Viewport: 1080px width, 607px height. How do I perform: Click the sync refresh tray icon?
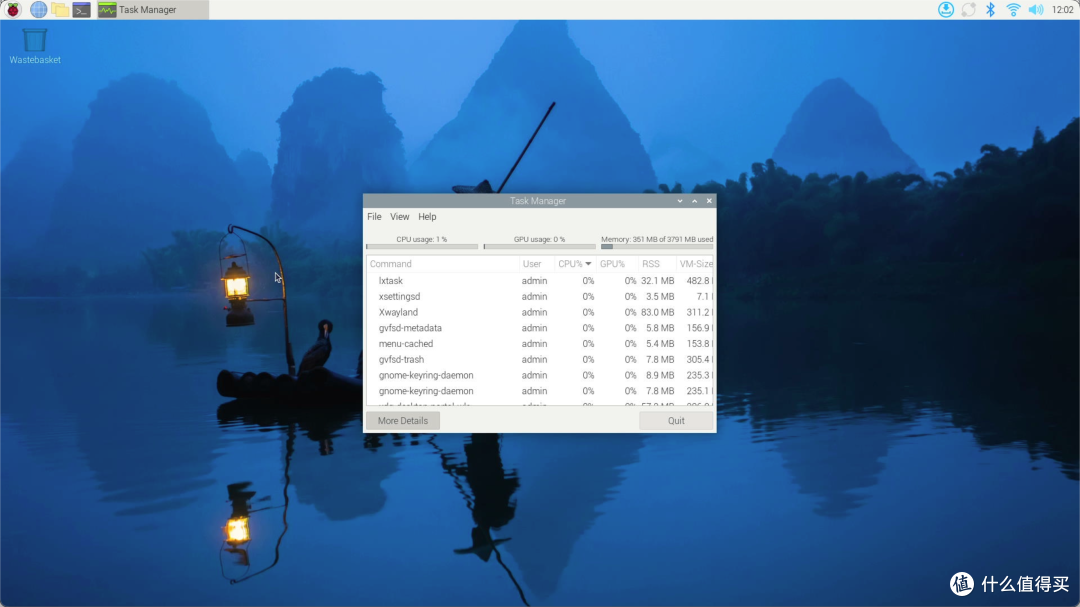tap(968, 10)
